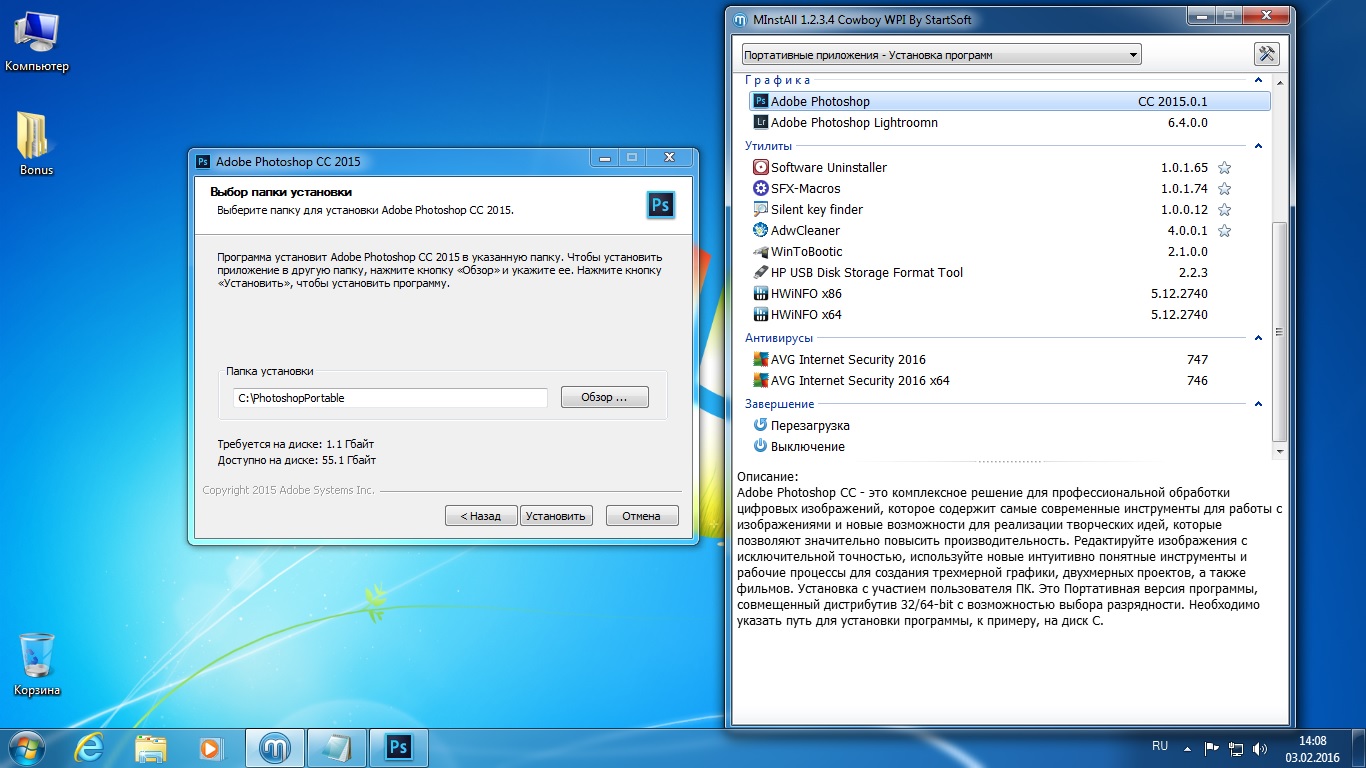This screenshot has width=1366, height=768.
Task: Collapse the Антивирусы section
Action: (x=1258, y=338)
